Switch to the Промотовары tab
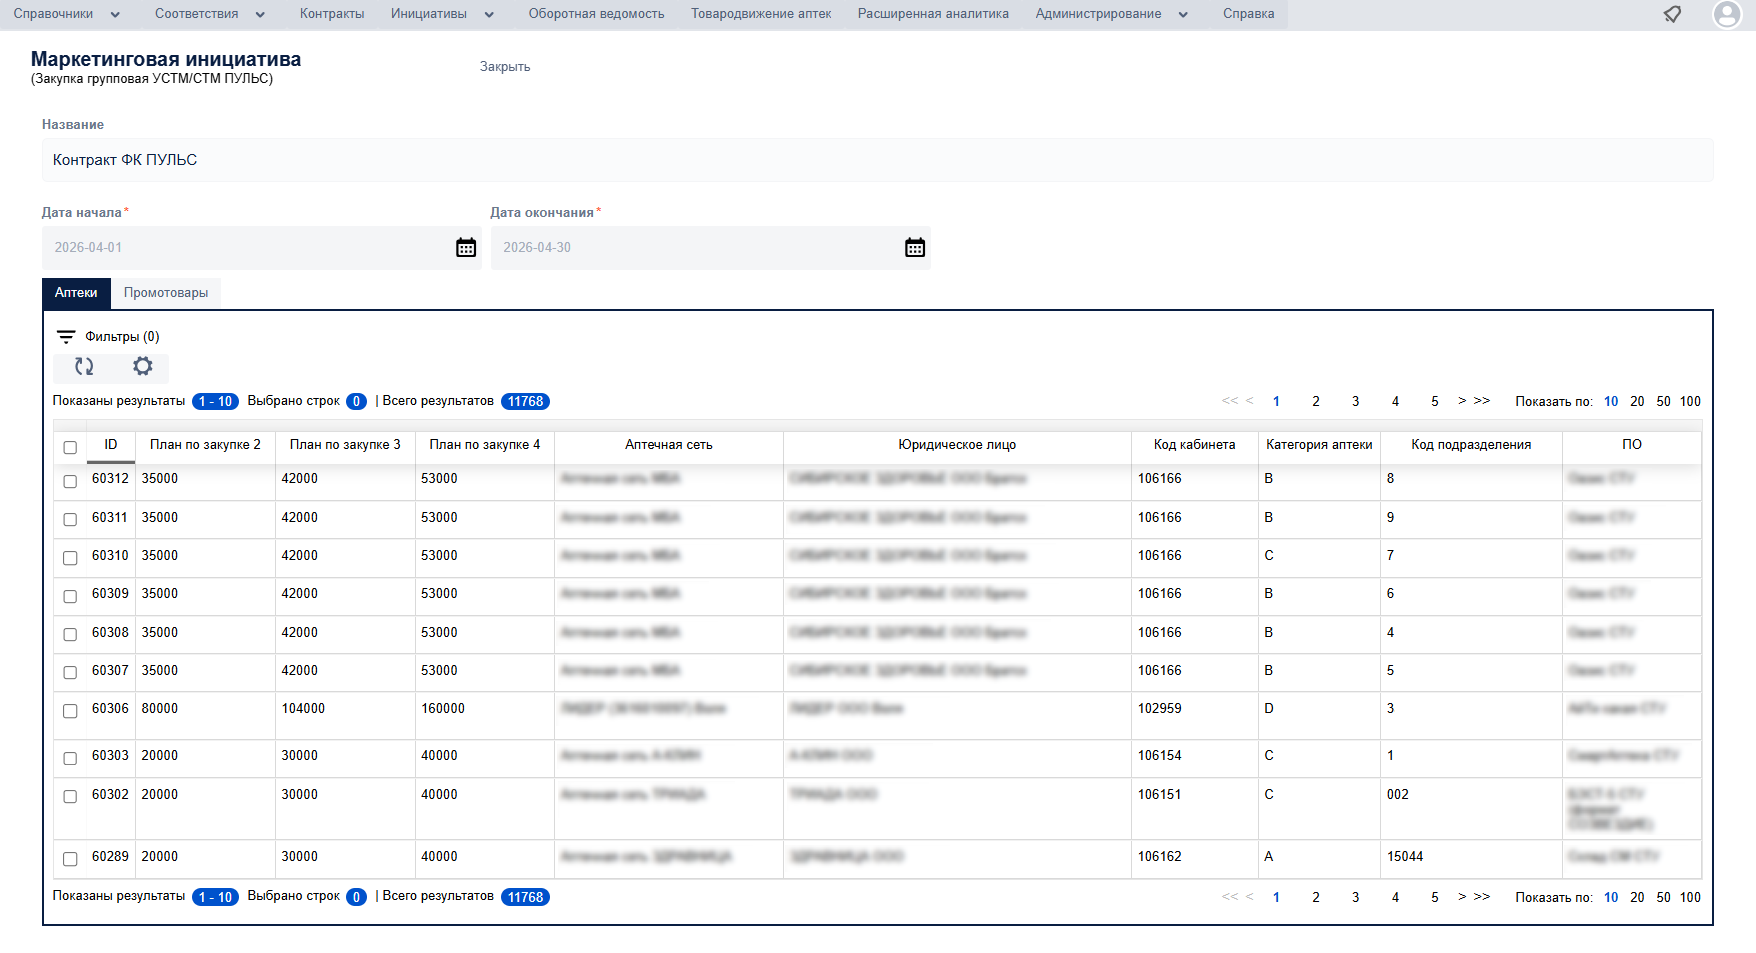 [x=166, y=293]
